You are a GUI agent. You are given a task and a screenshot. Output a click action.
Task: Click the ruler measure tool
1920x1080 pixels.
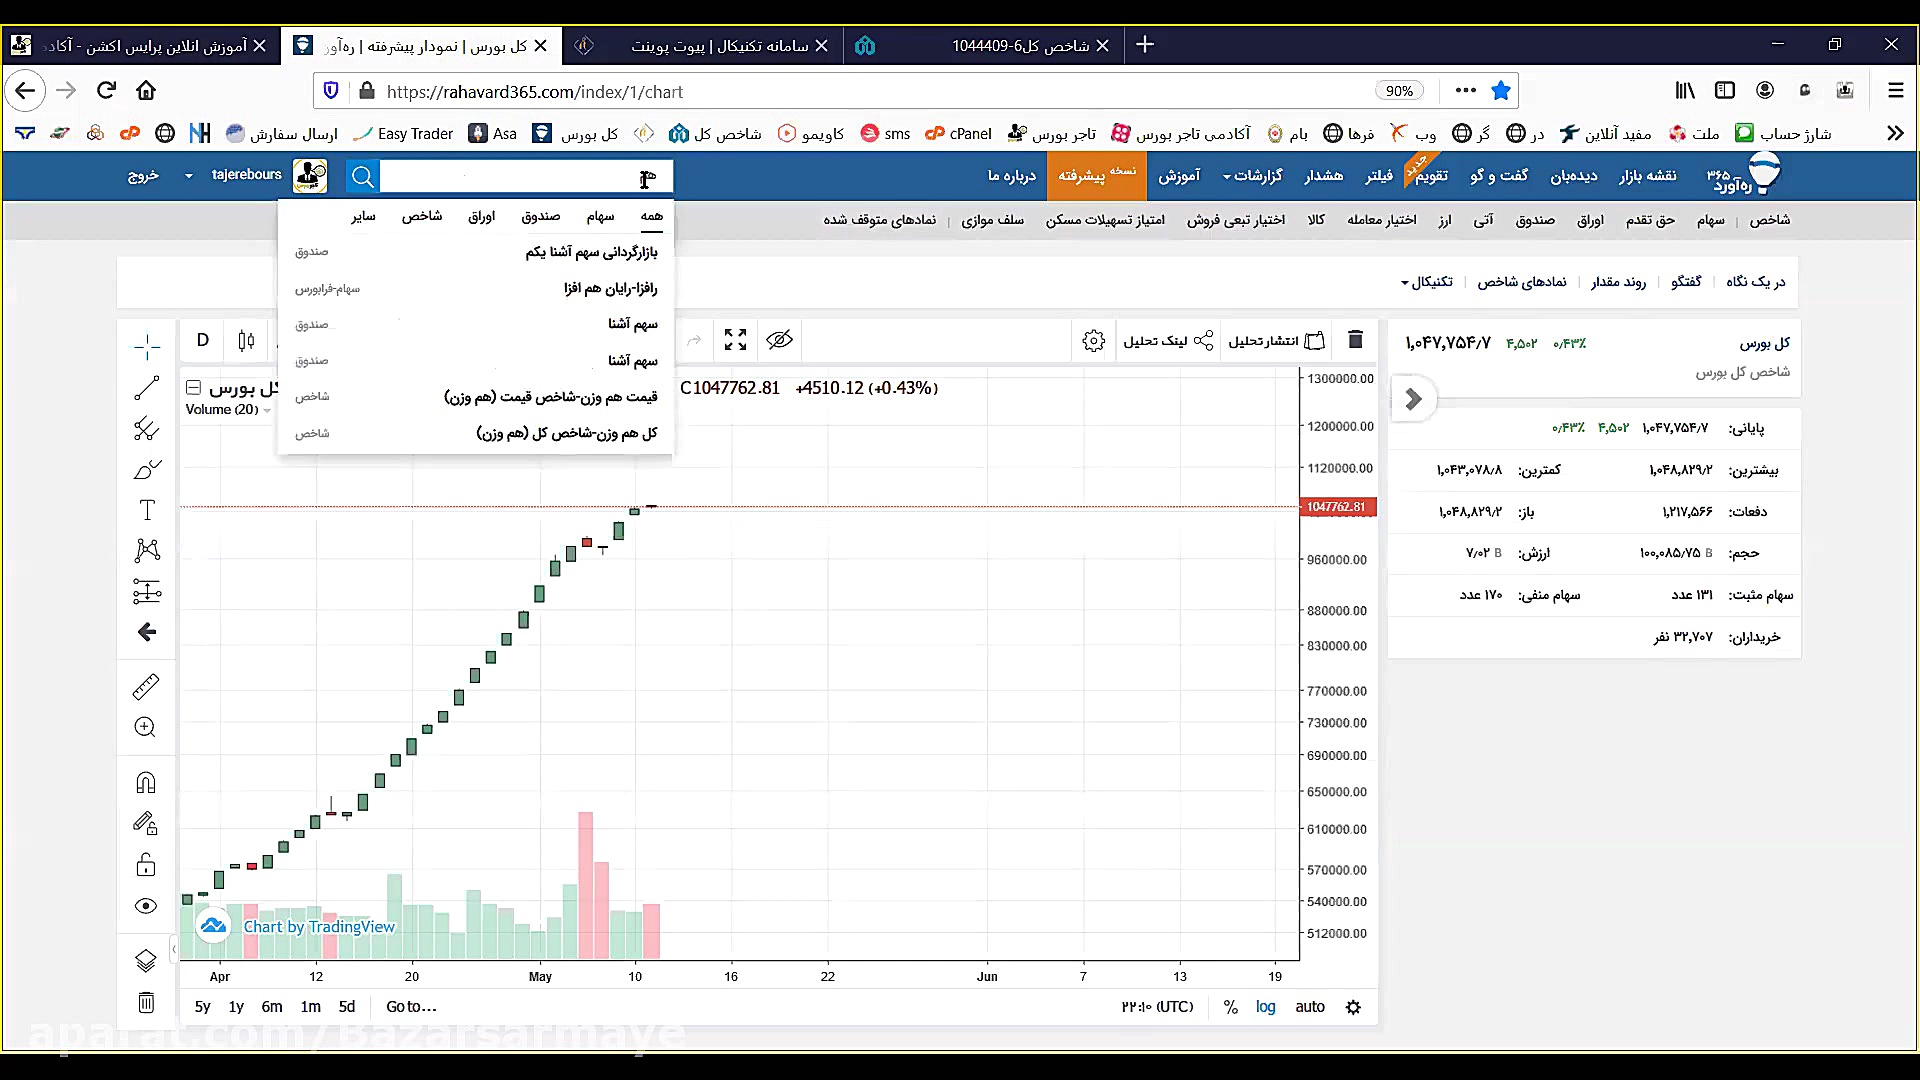click(146, 687)
